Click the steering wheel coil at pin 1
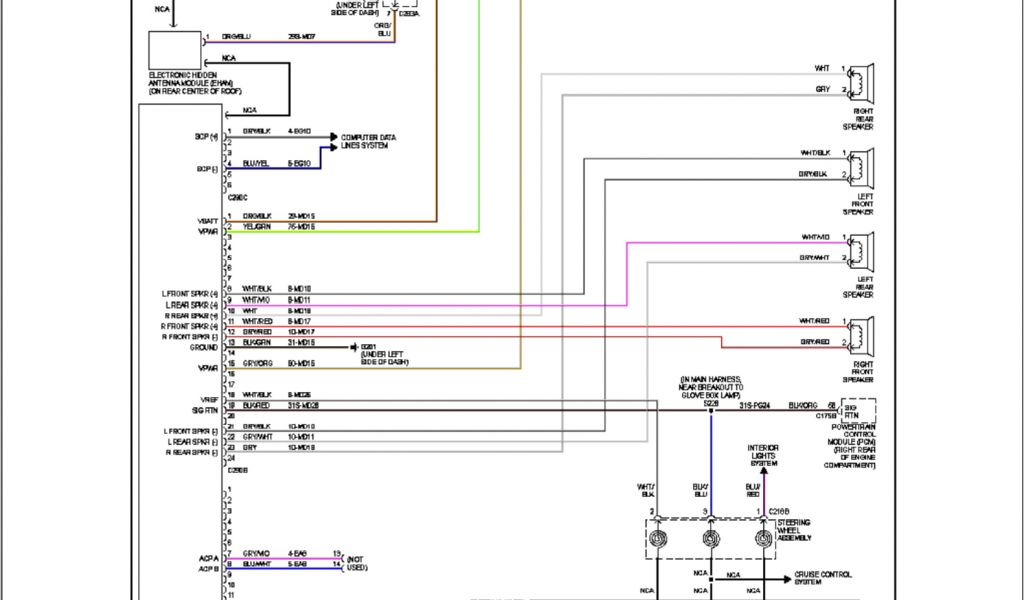 click(764, 540)
